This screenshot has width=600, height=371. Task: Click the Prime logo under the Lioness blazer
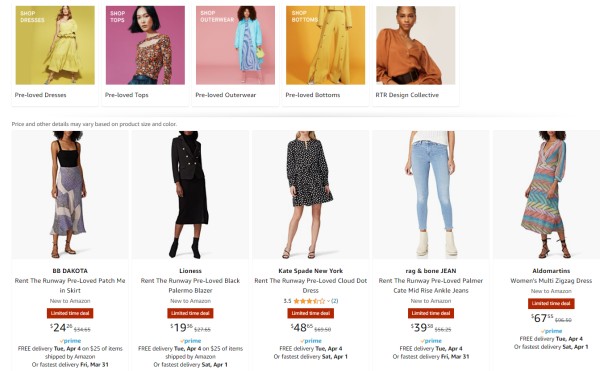point(190,341)
